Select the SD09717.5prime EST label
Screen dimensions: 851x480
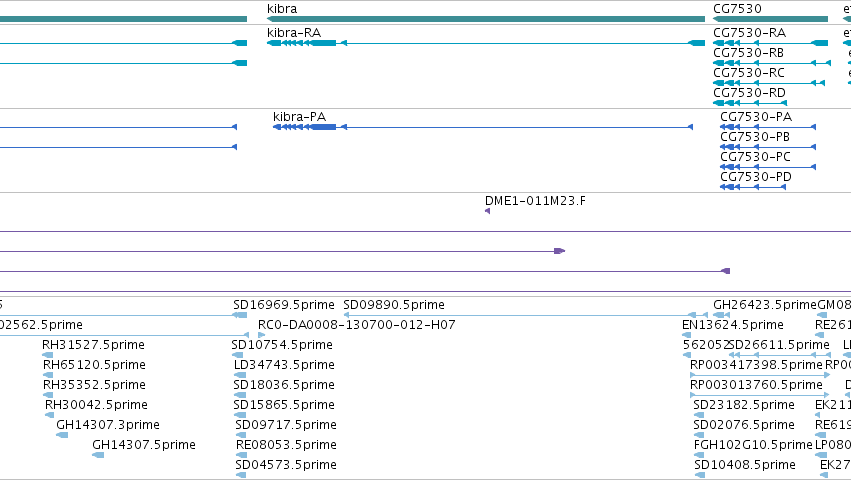click(x=285, y=425)
